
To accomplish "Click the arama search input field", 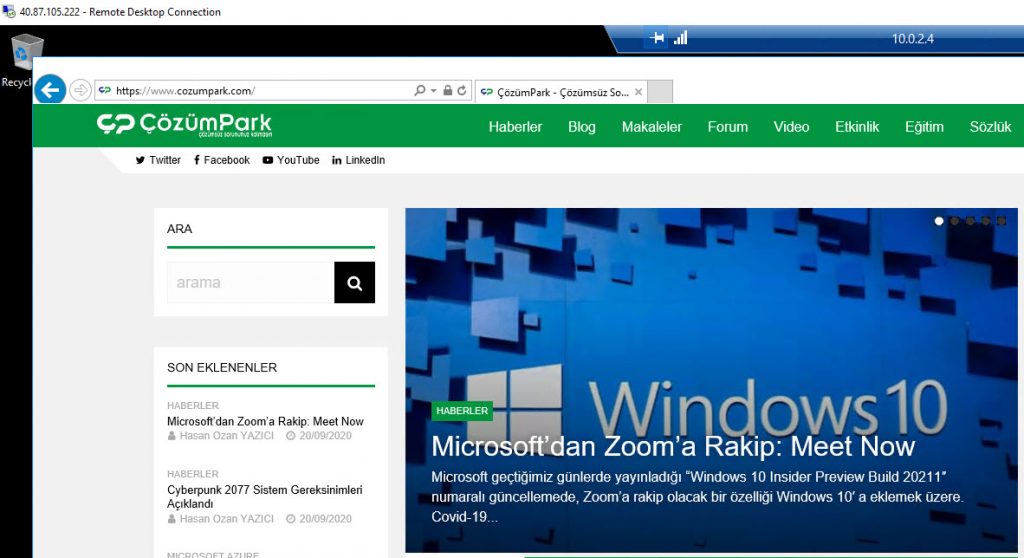I will (x=251, y=282).
